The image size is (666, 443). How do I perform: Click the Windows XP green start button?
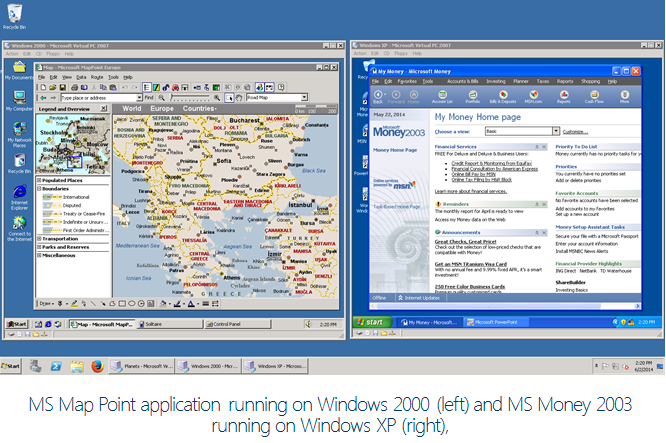(x=372, y=322)
